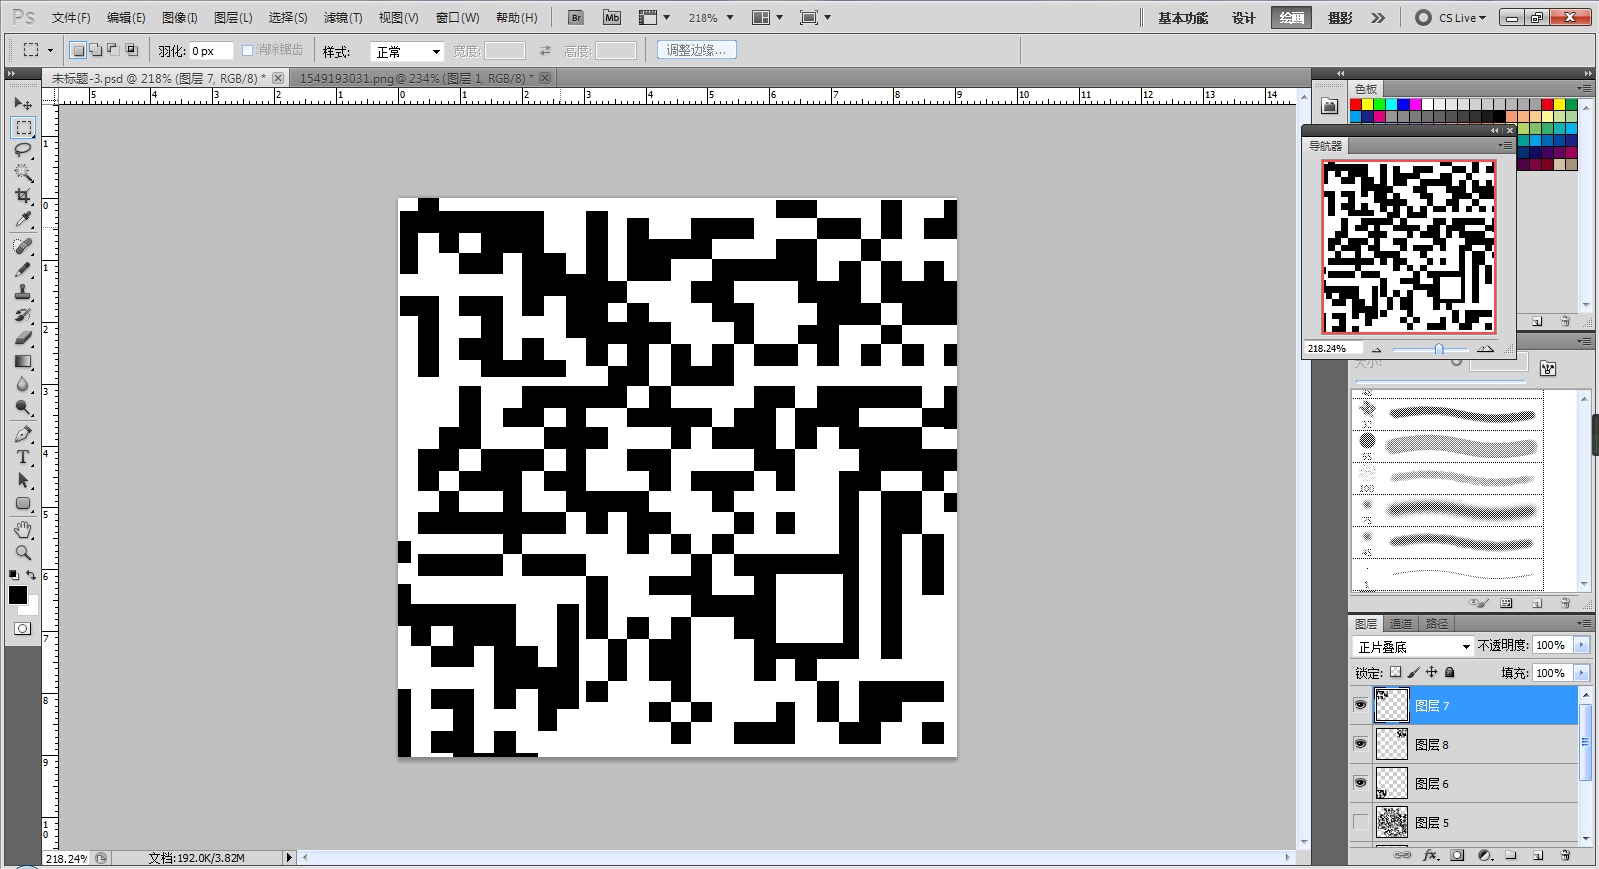Click 调整边缘... refine edge button
The width and height of the screenshot is (1599, 869).
tap(697, 50)
